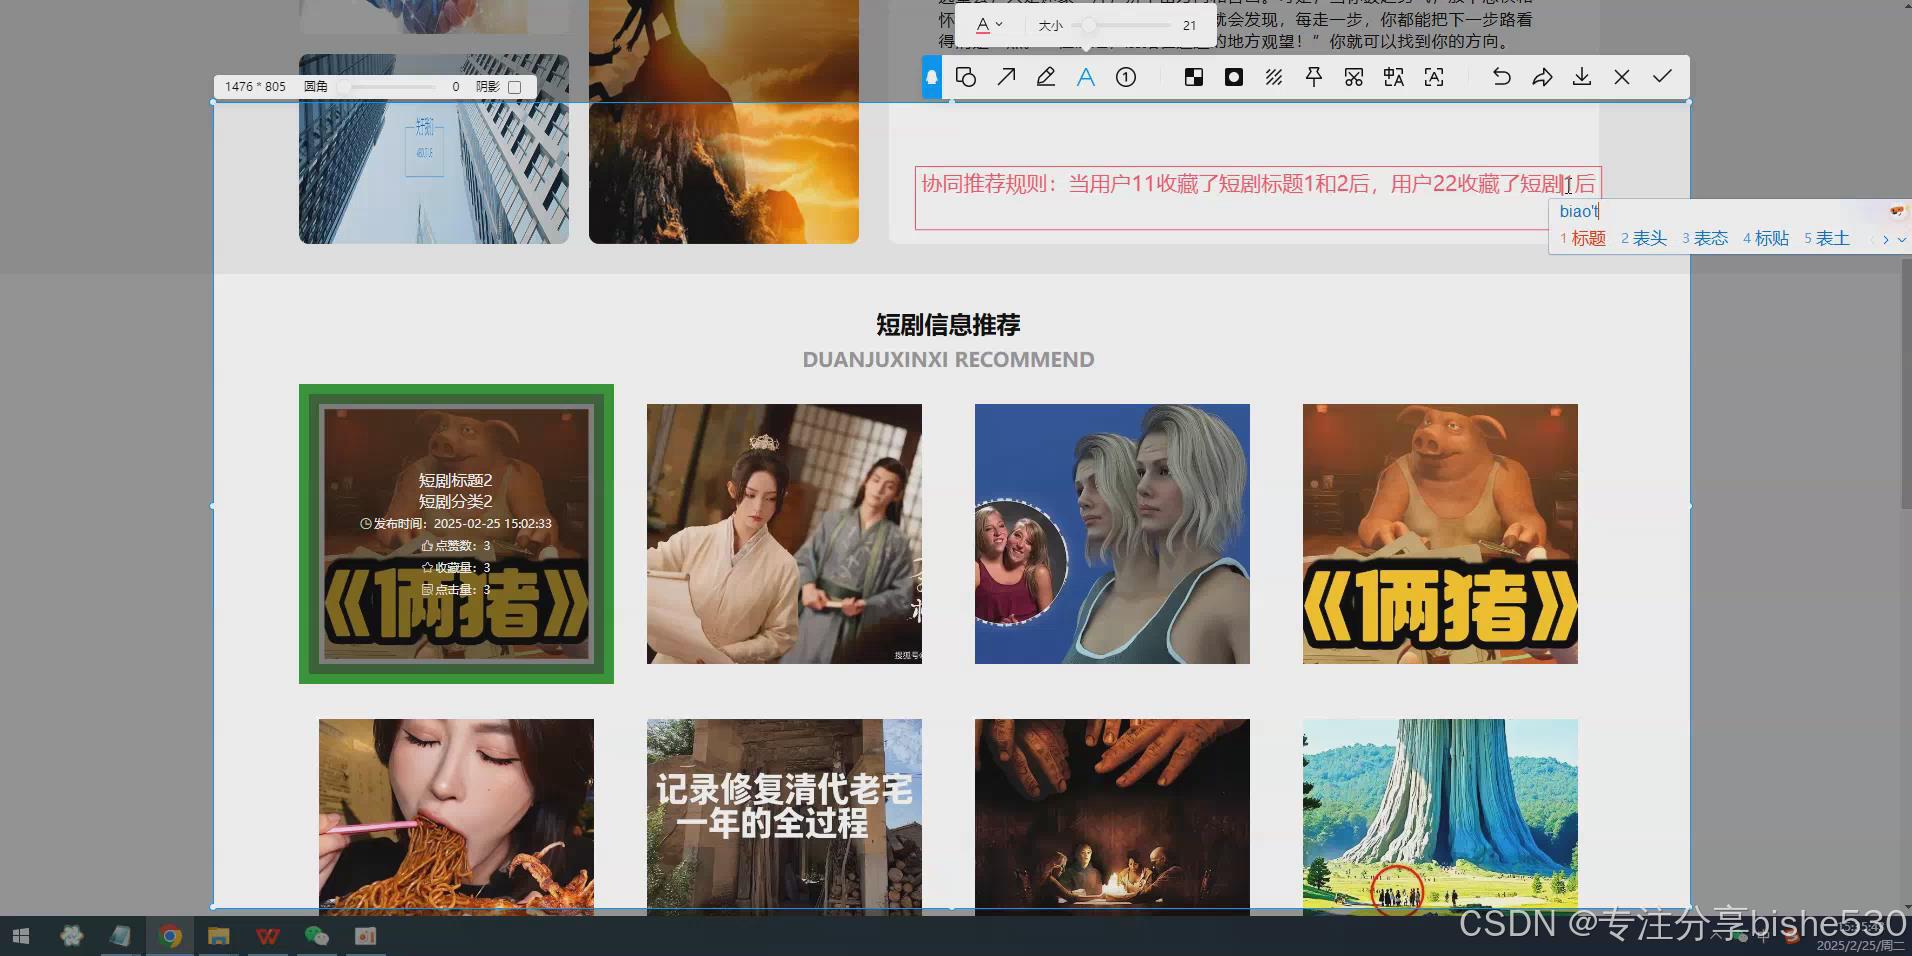The height and width of the screenshot is (956, 1912).
Task: Select the filled circle blur tool
Action: [x=1234, y=77]
